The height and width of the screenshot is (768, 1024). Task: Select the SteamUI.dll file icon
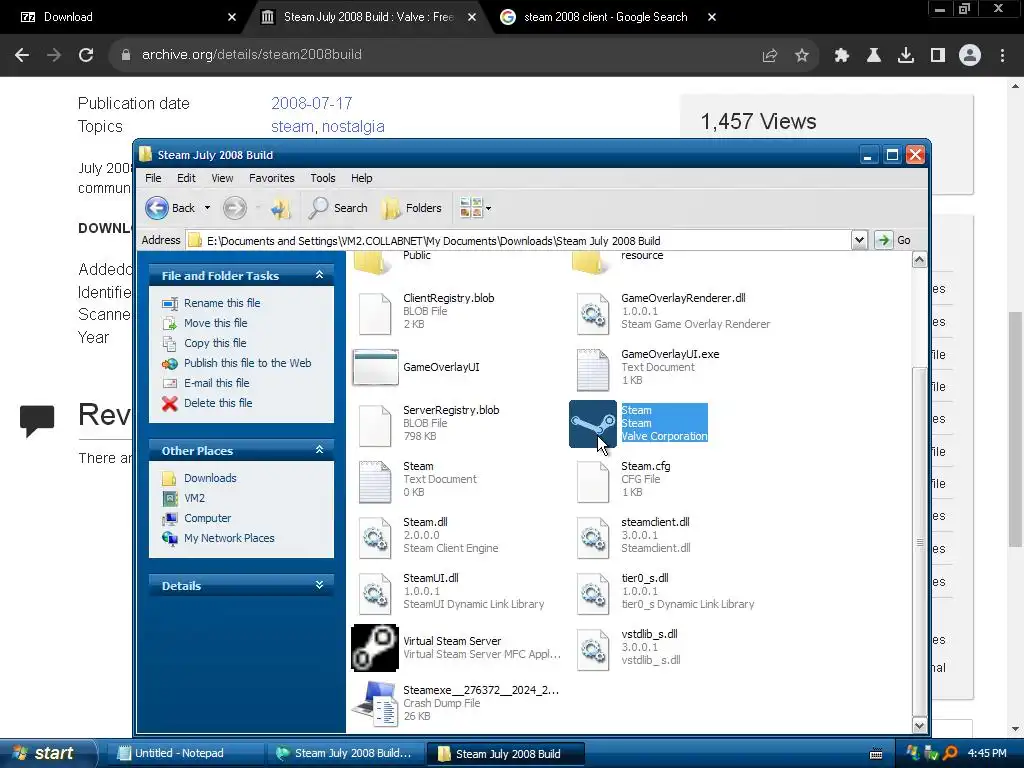pyautogui.click(x=375, y=592)
